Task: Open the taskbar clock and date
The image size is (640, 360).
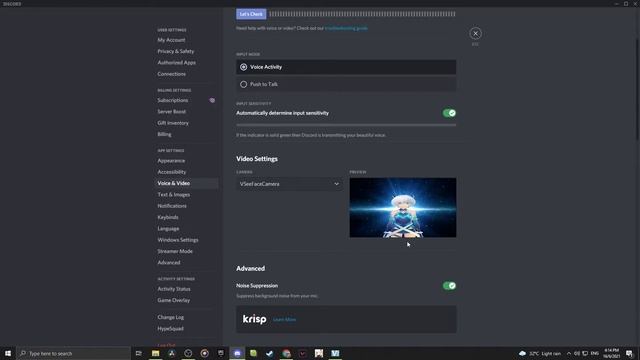Action: (x=611, y=353)
